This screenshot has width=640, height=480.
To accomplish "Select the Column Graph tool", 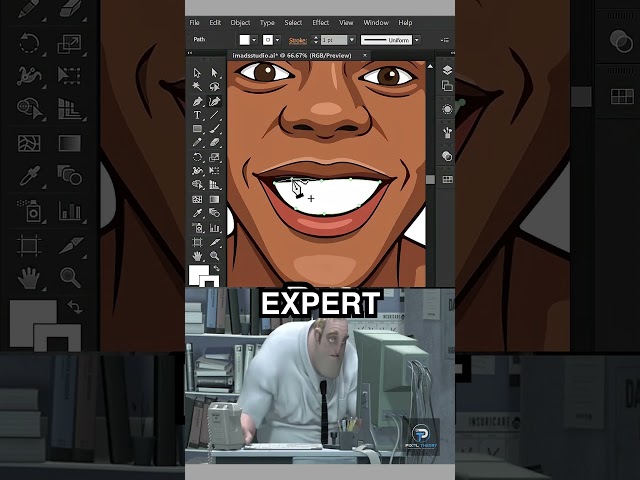I will pos(214,228).
